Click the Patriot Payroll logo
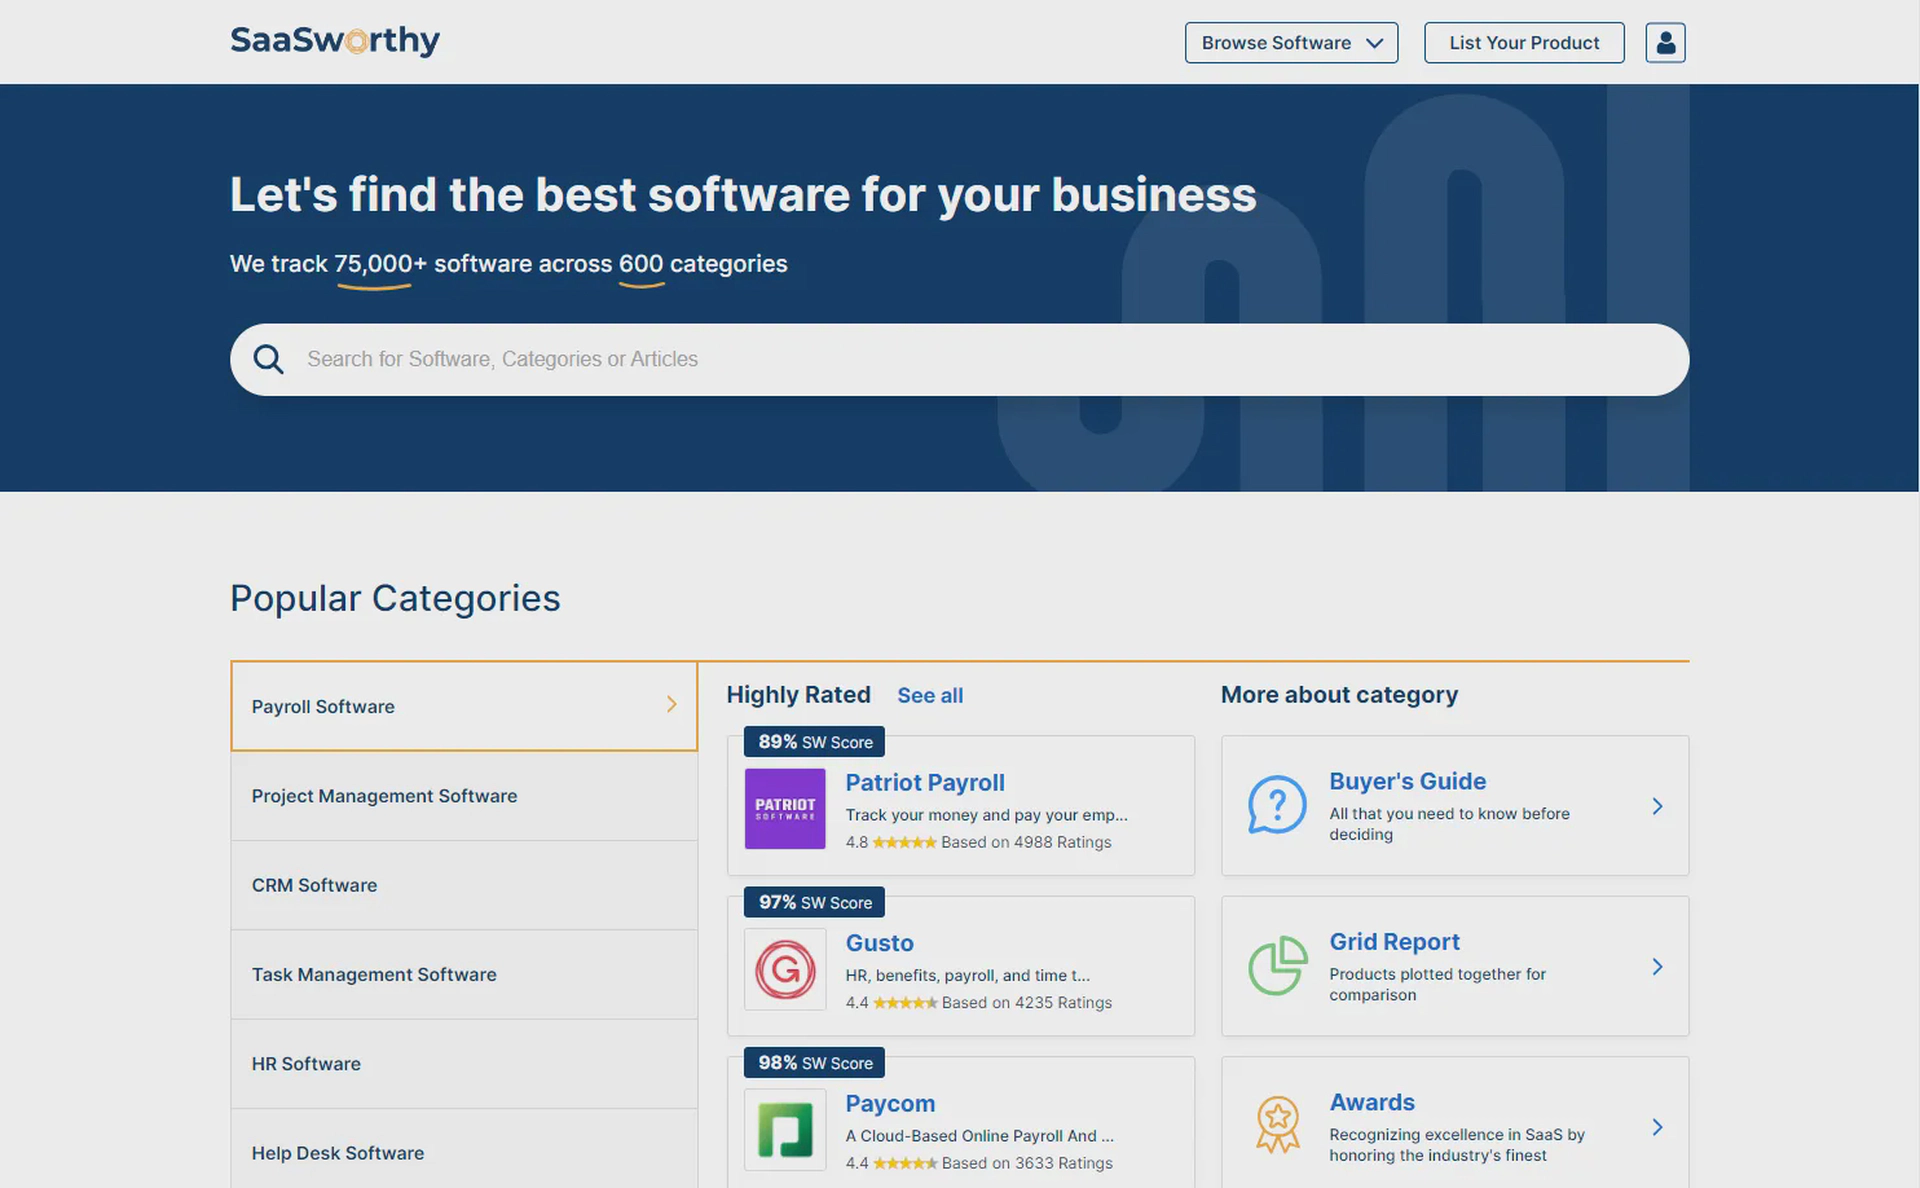The width and height of the screenshot is (1920, 1188). tap(785, 809)
